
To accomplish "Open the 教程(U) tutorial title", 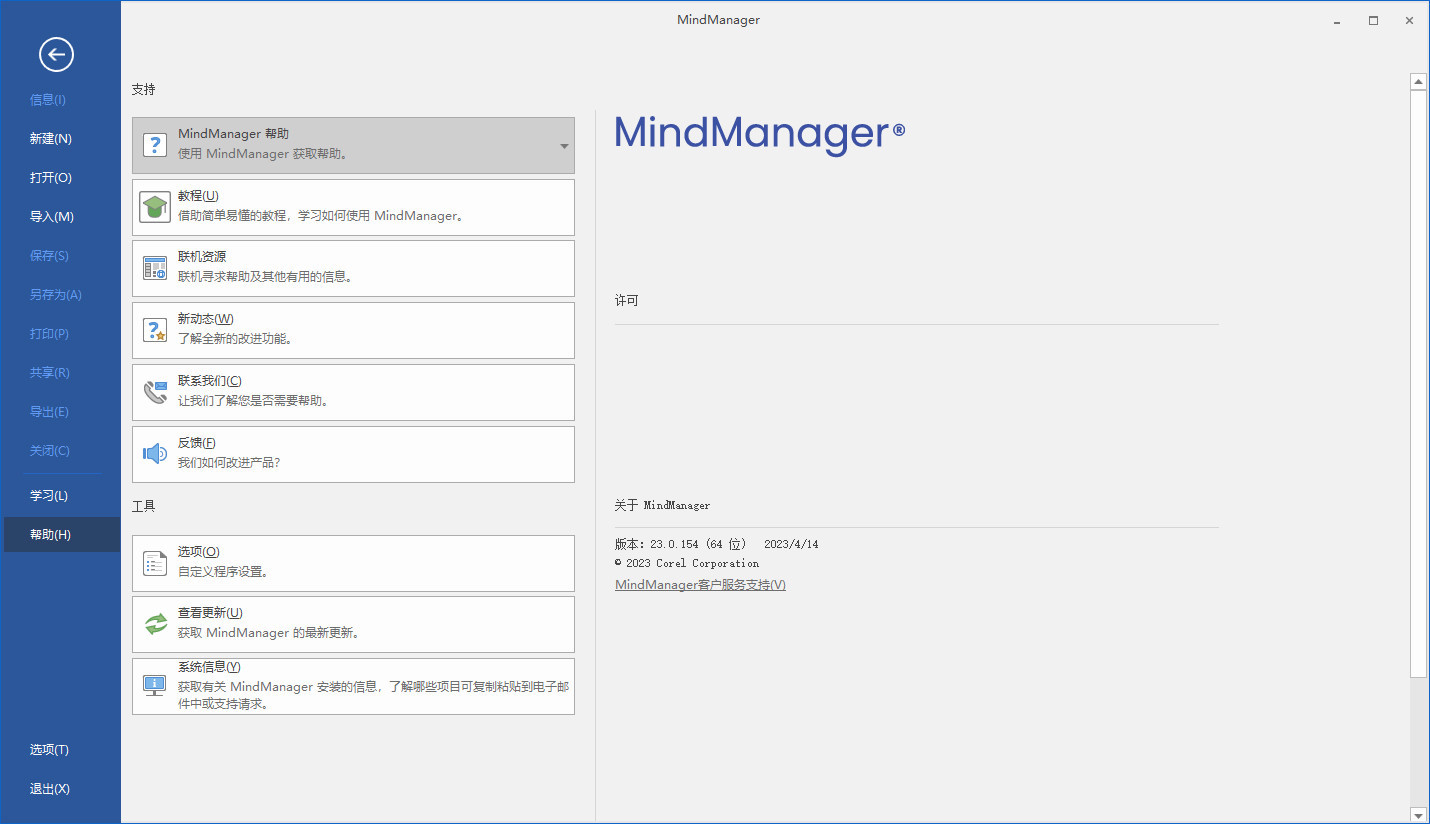I will click(x=198, y=196).
